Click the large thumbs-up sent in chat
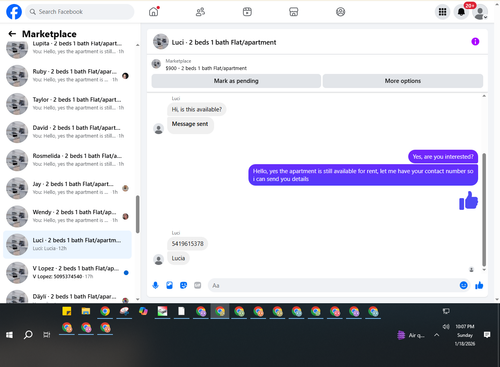 coord(468,201)
